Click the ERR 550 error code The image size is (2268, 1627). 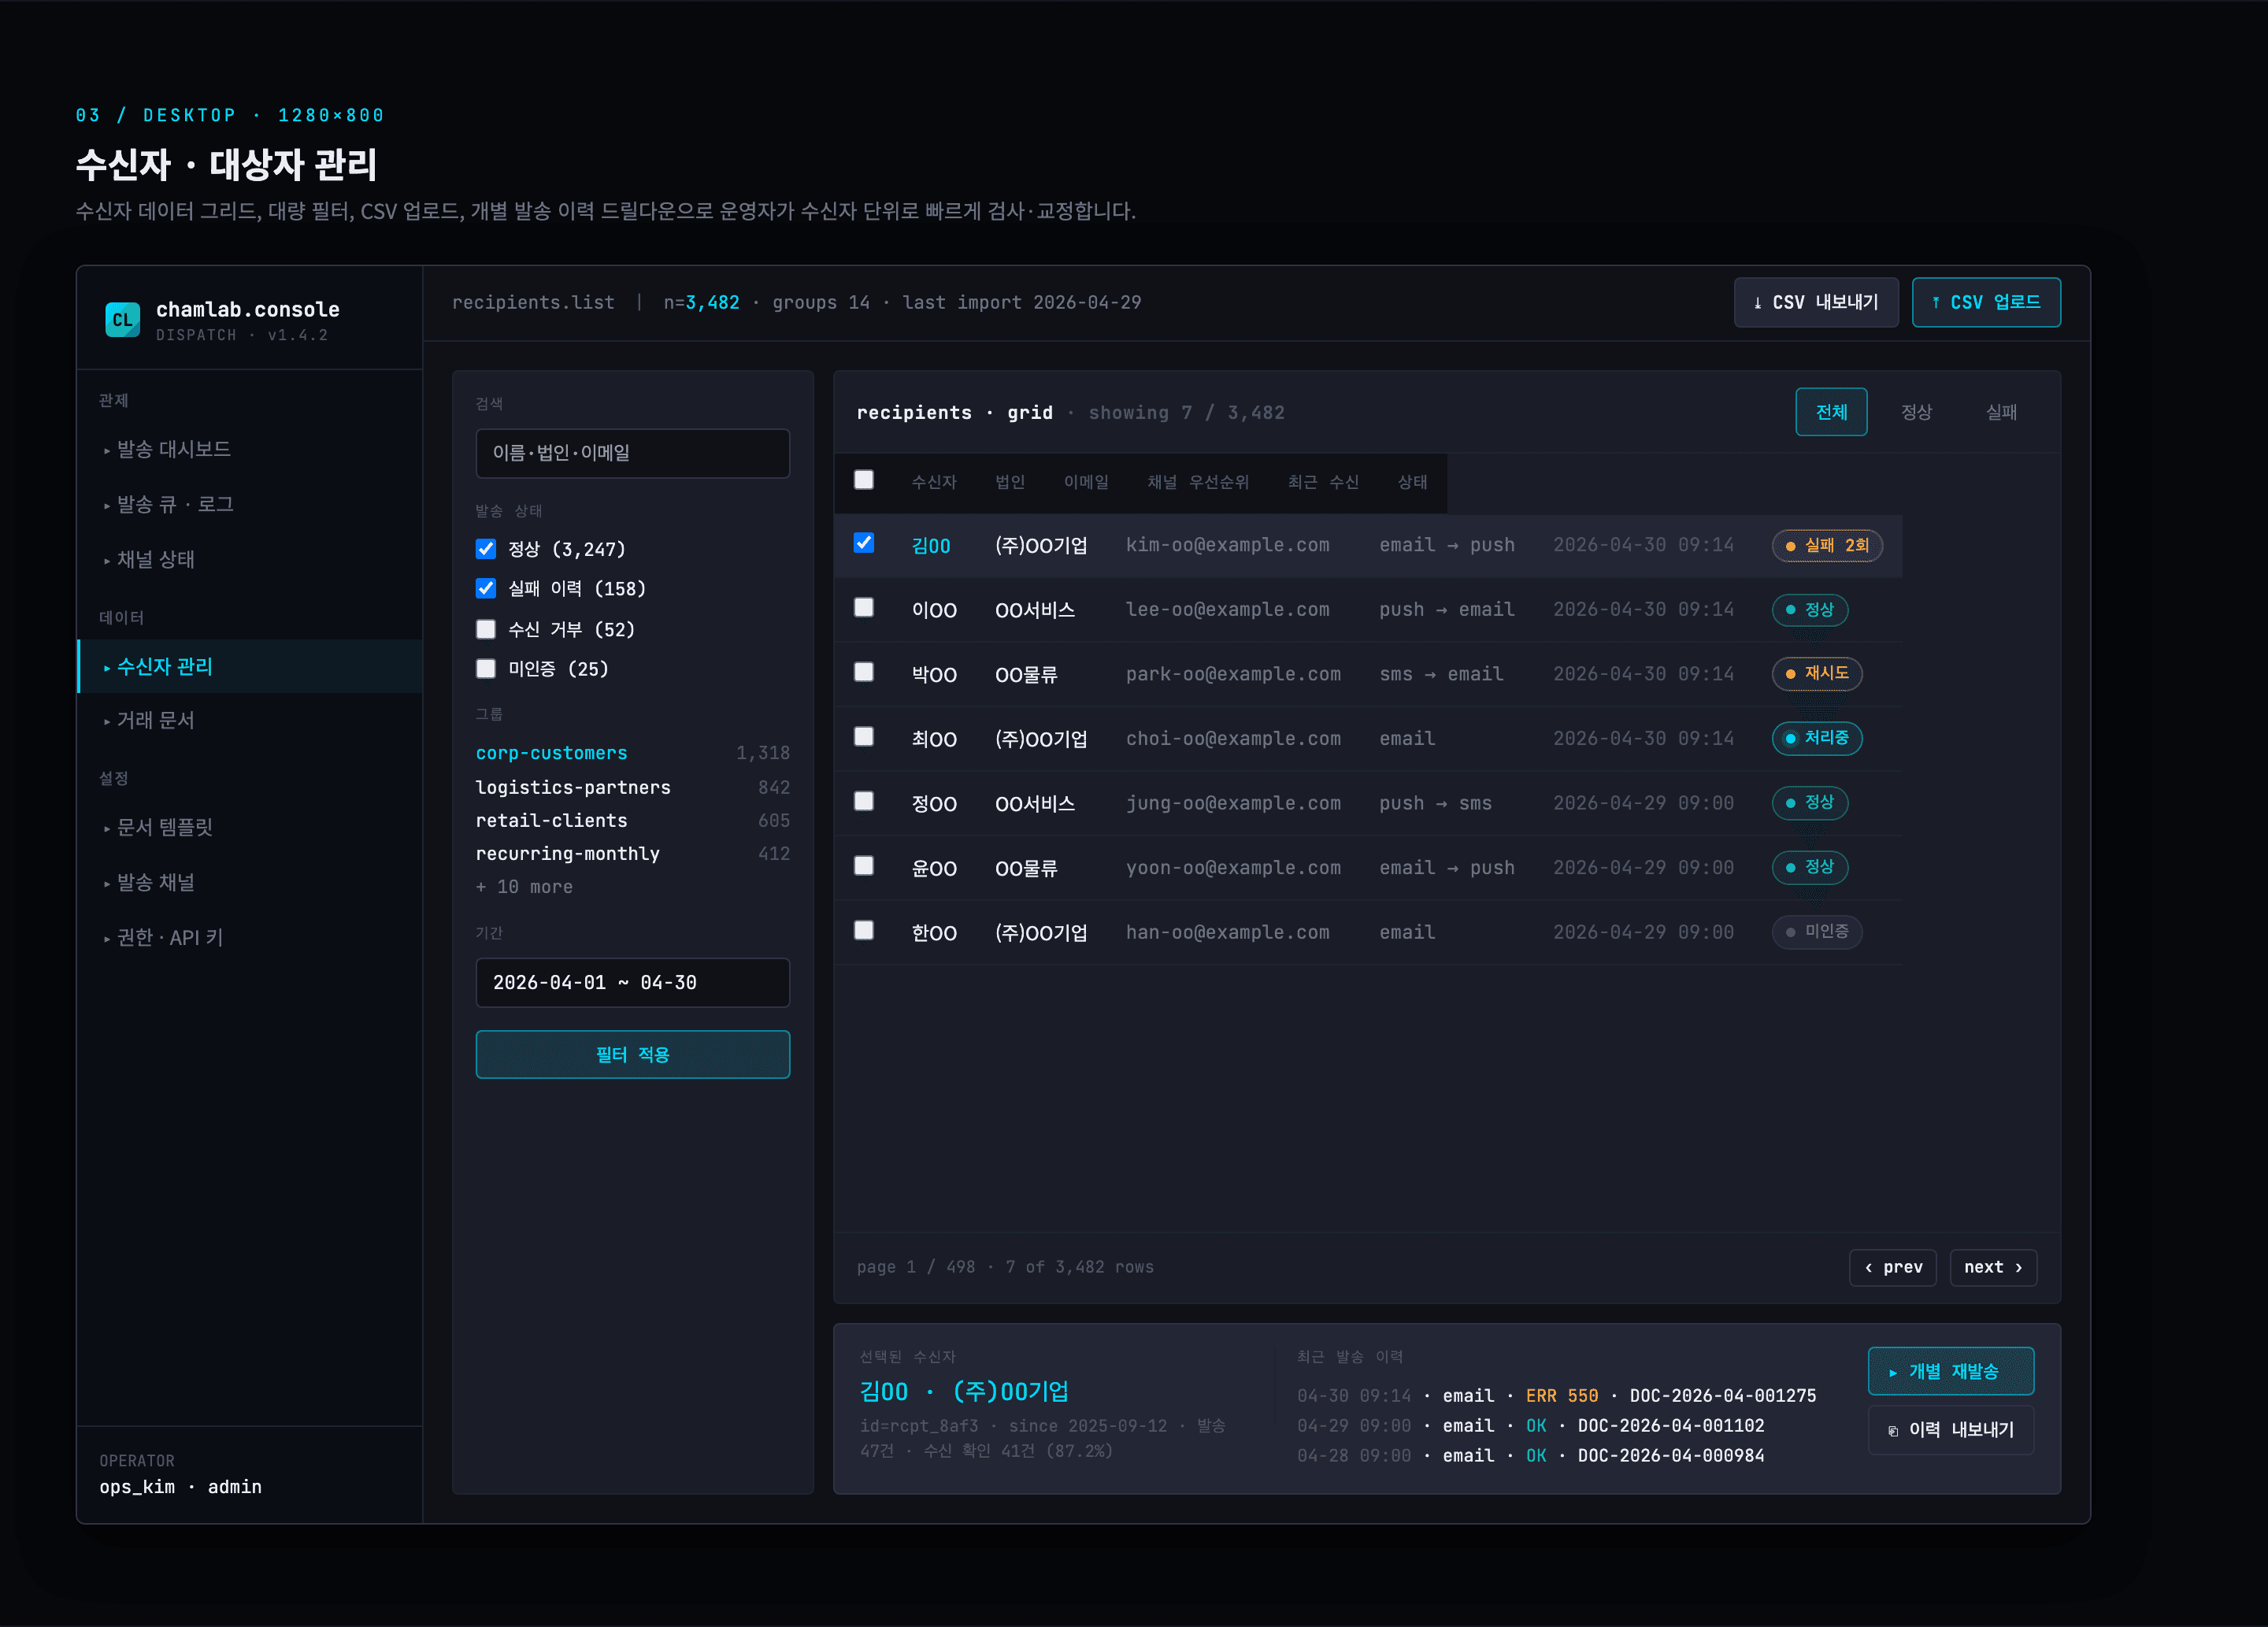[1562, 1395]
